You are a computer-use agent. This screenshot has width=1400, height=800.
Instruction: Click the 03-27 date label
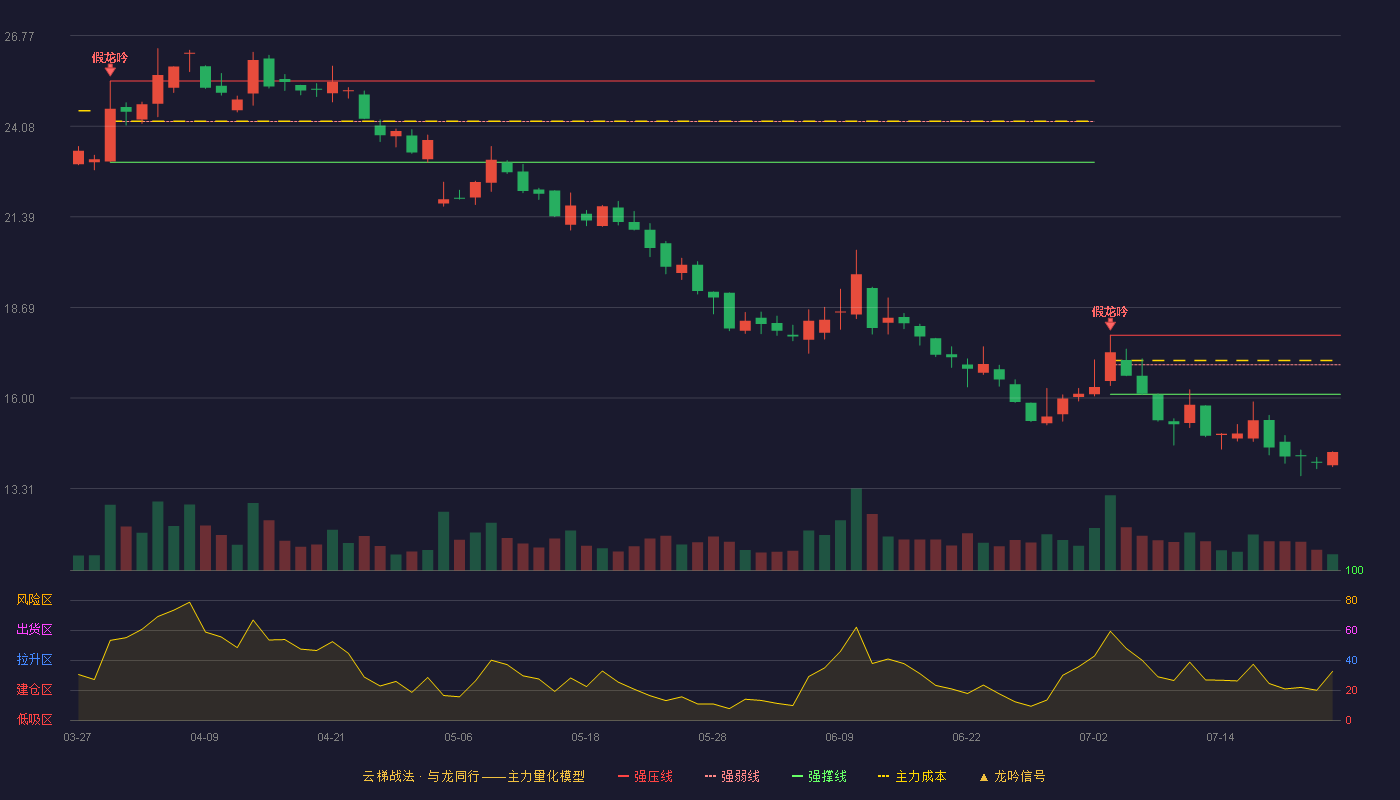click(x=77, y=737)
